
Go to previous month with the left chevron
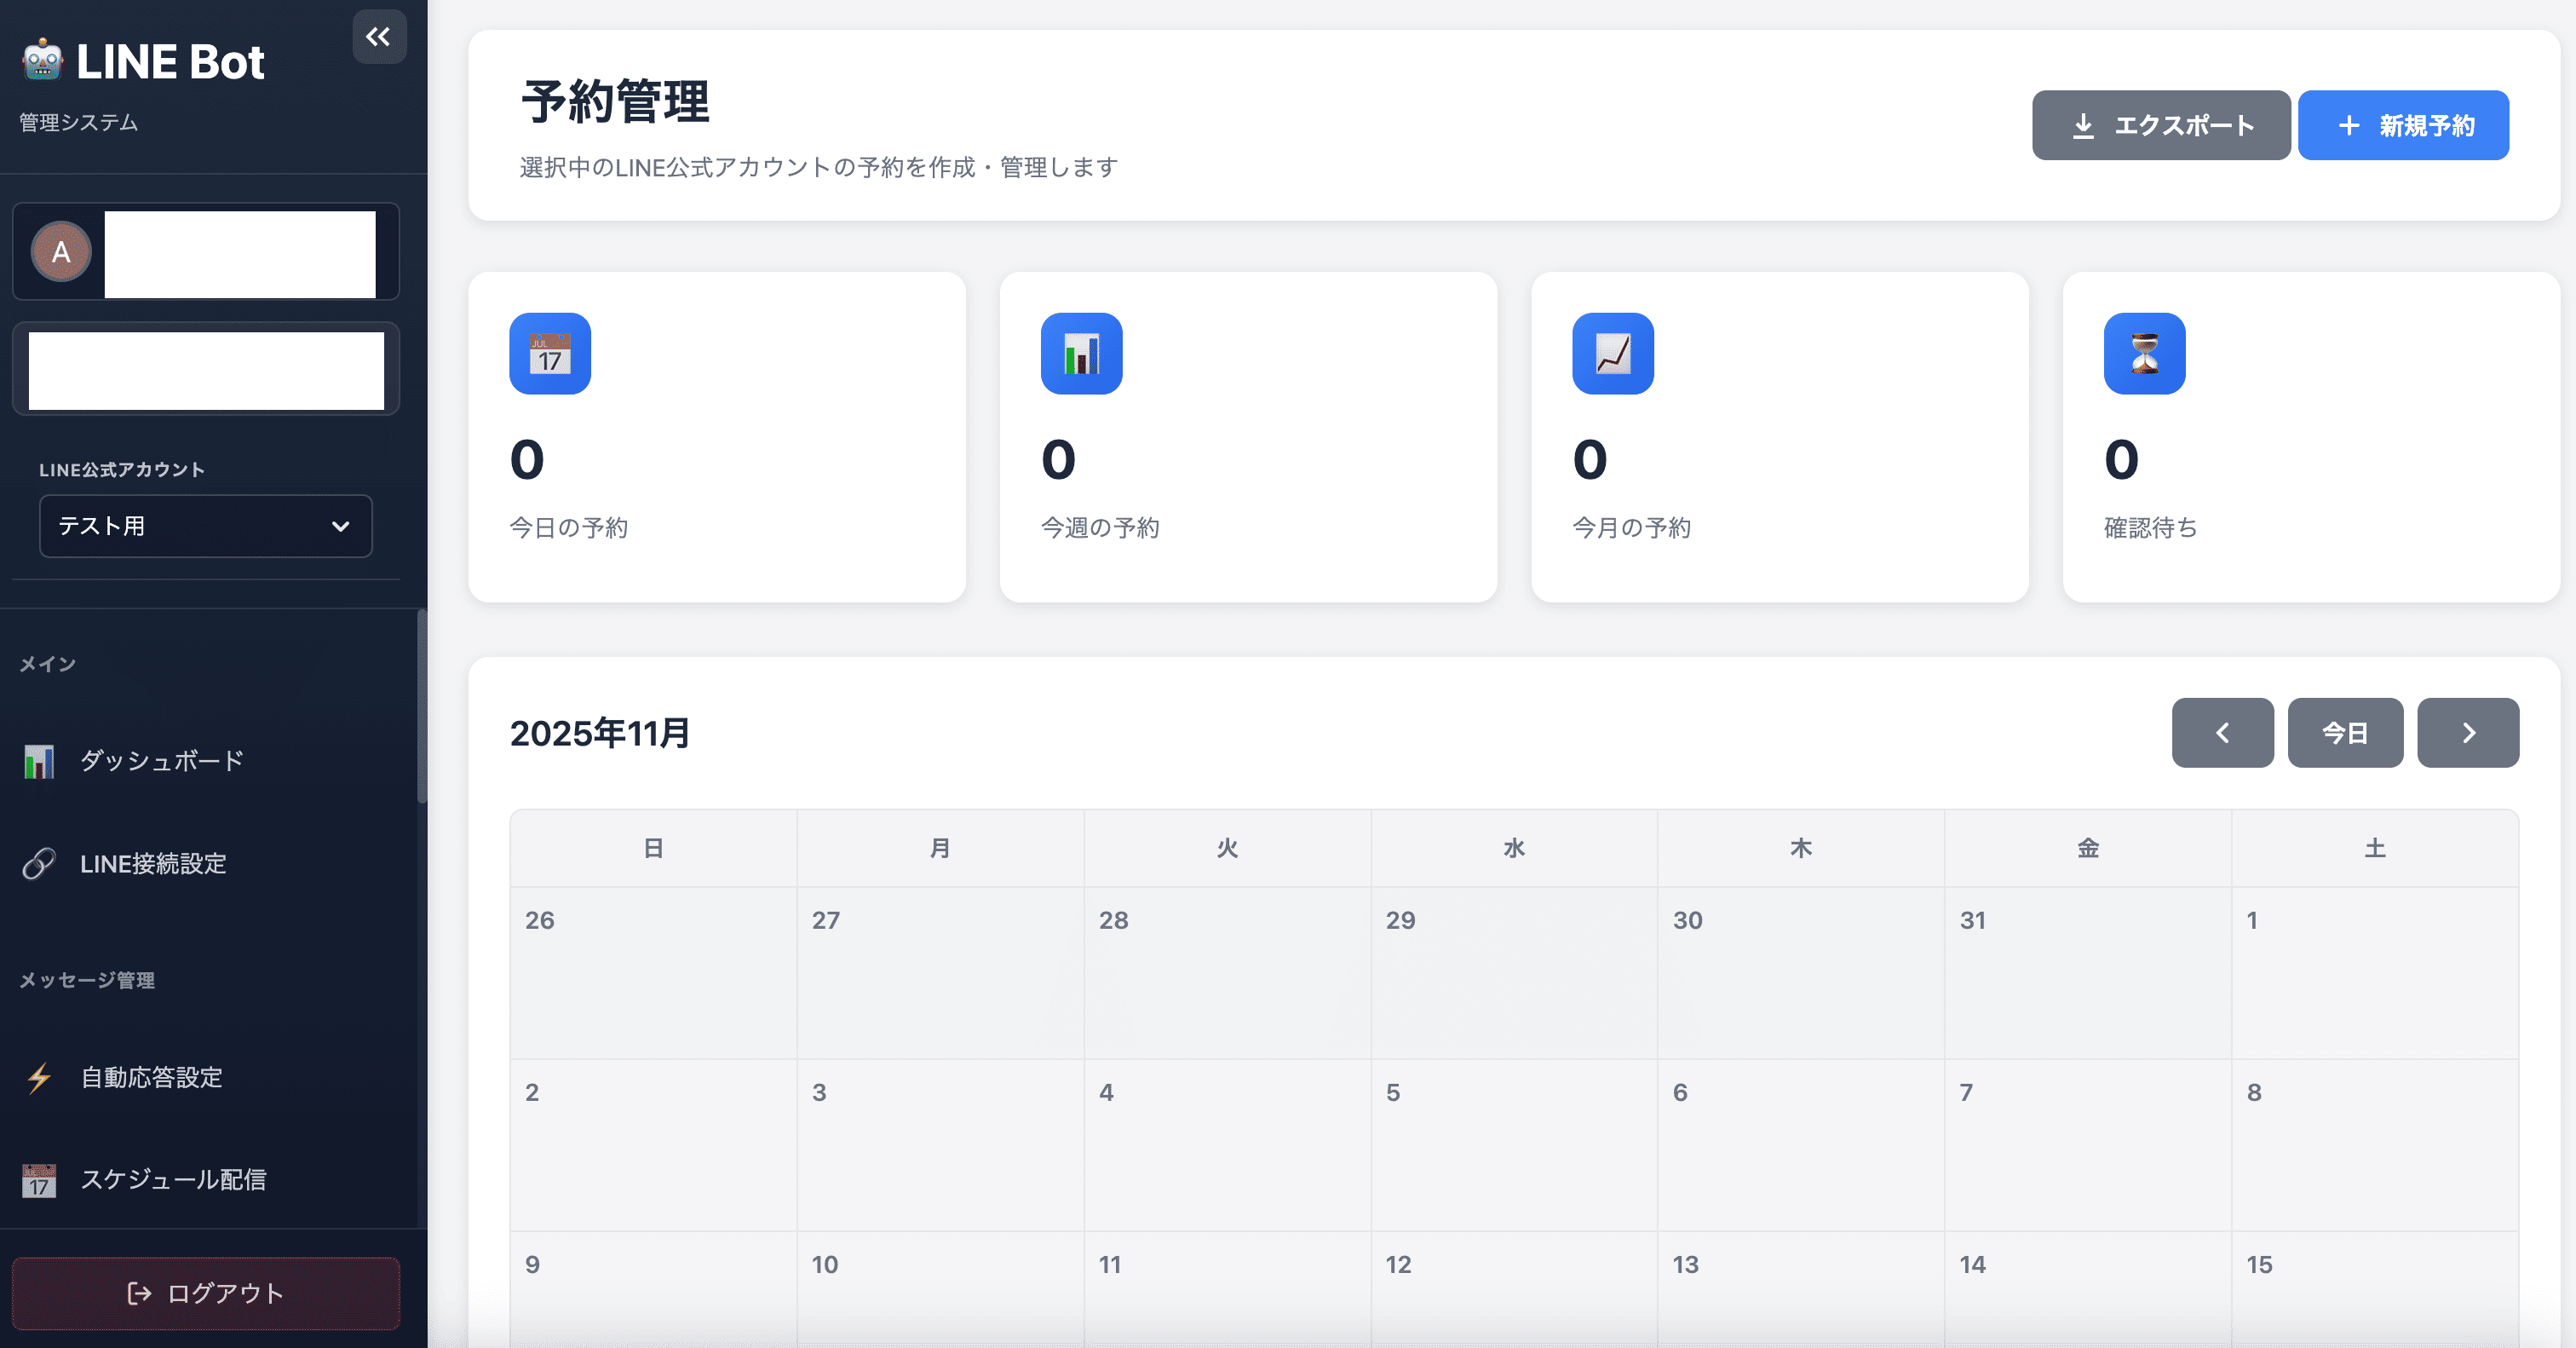coord(2222,733)
